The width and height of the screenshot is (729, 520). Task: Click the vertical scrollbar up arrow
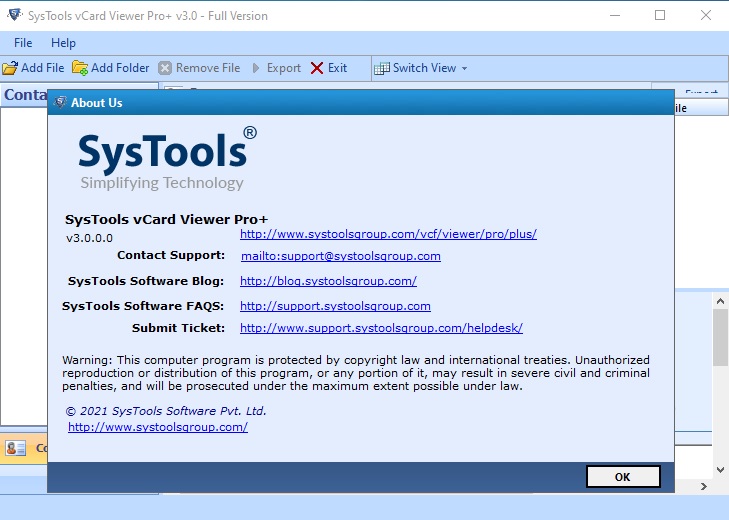pos(720,301)
